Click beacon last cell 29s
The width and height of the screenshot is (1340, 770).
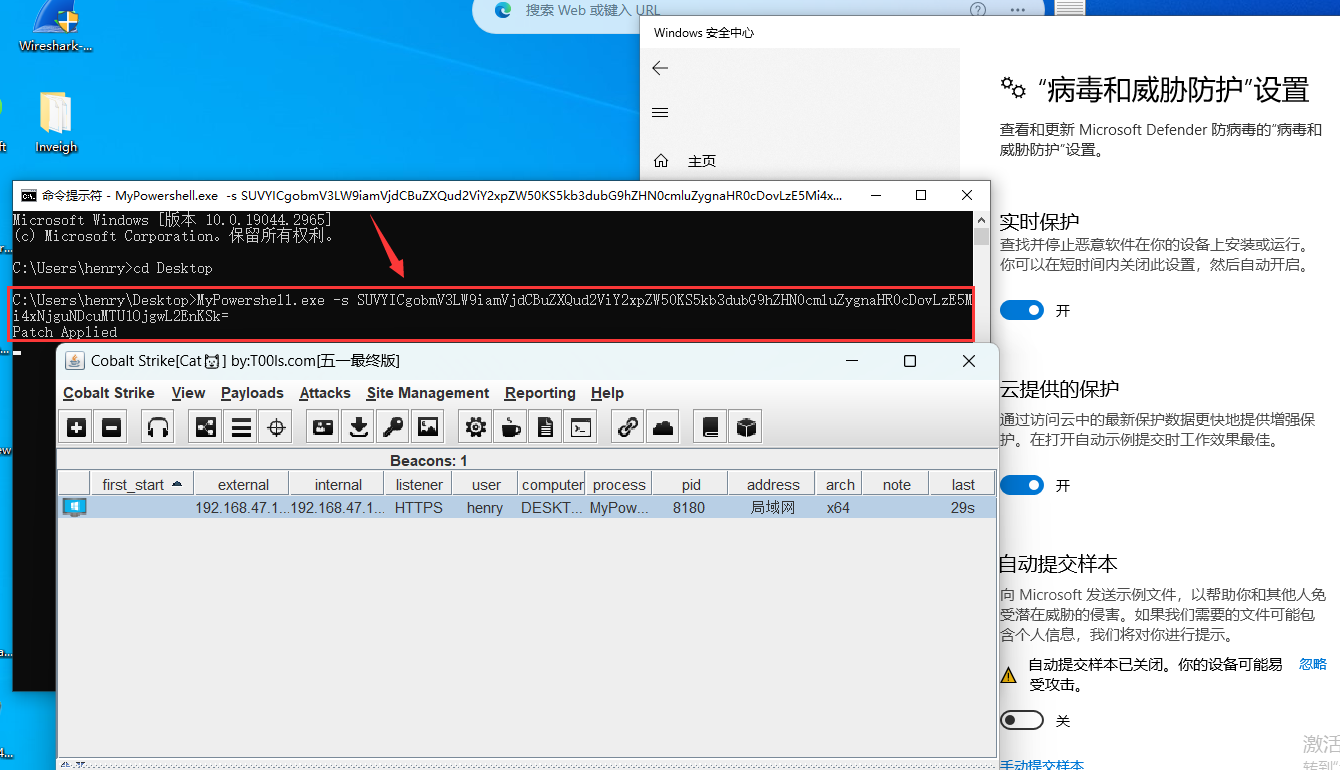tap(963, 508)
